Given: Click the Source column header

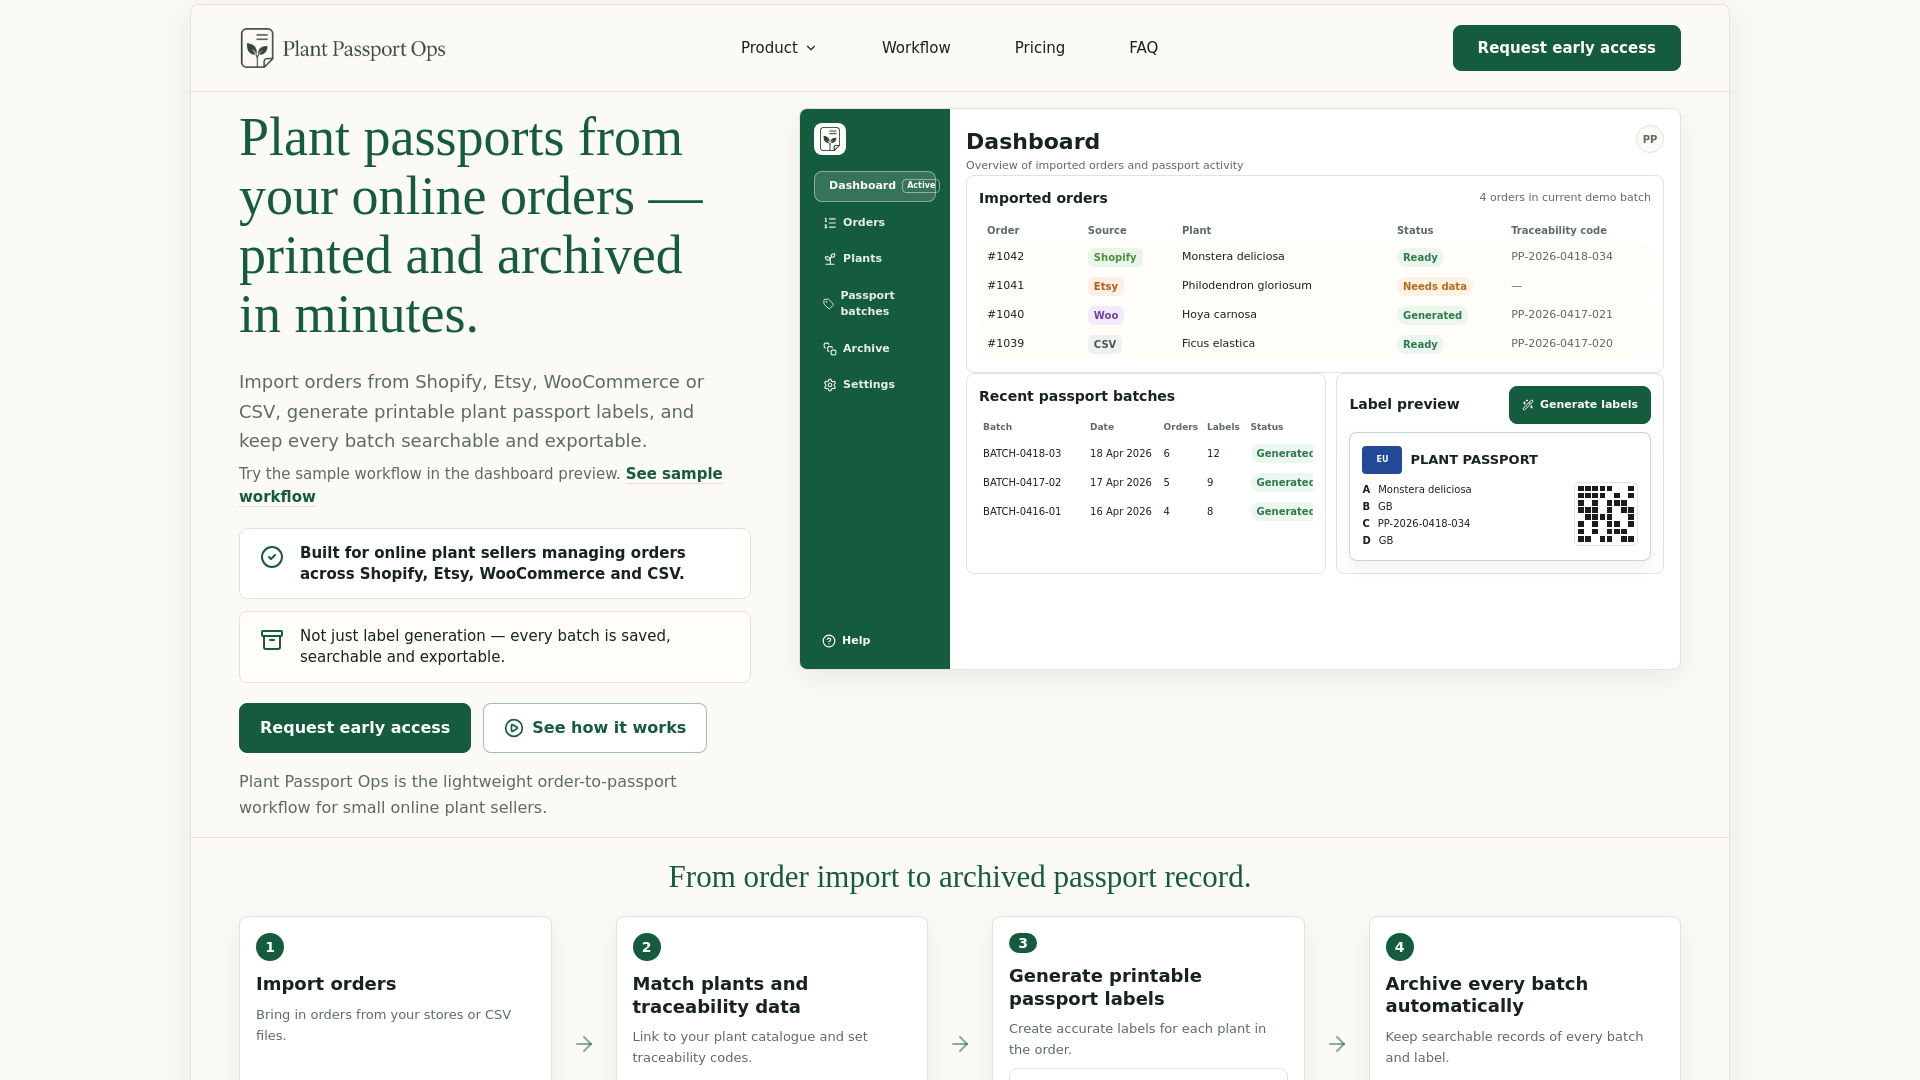Looking at the screenshot, I should [1107, 231].
